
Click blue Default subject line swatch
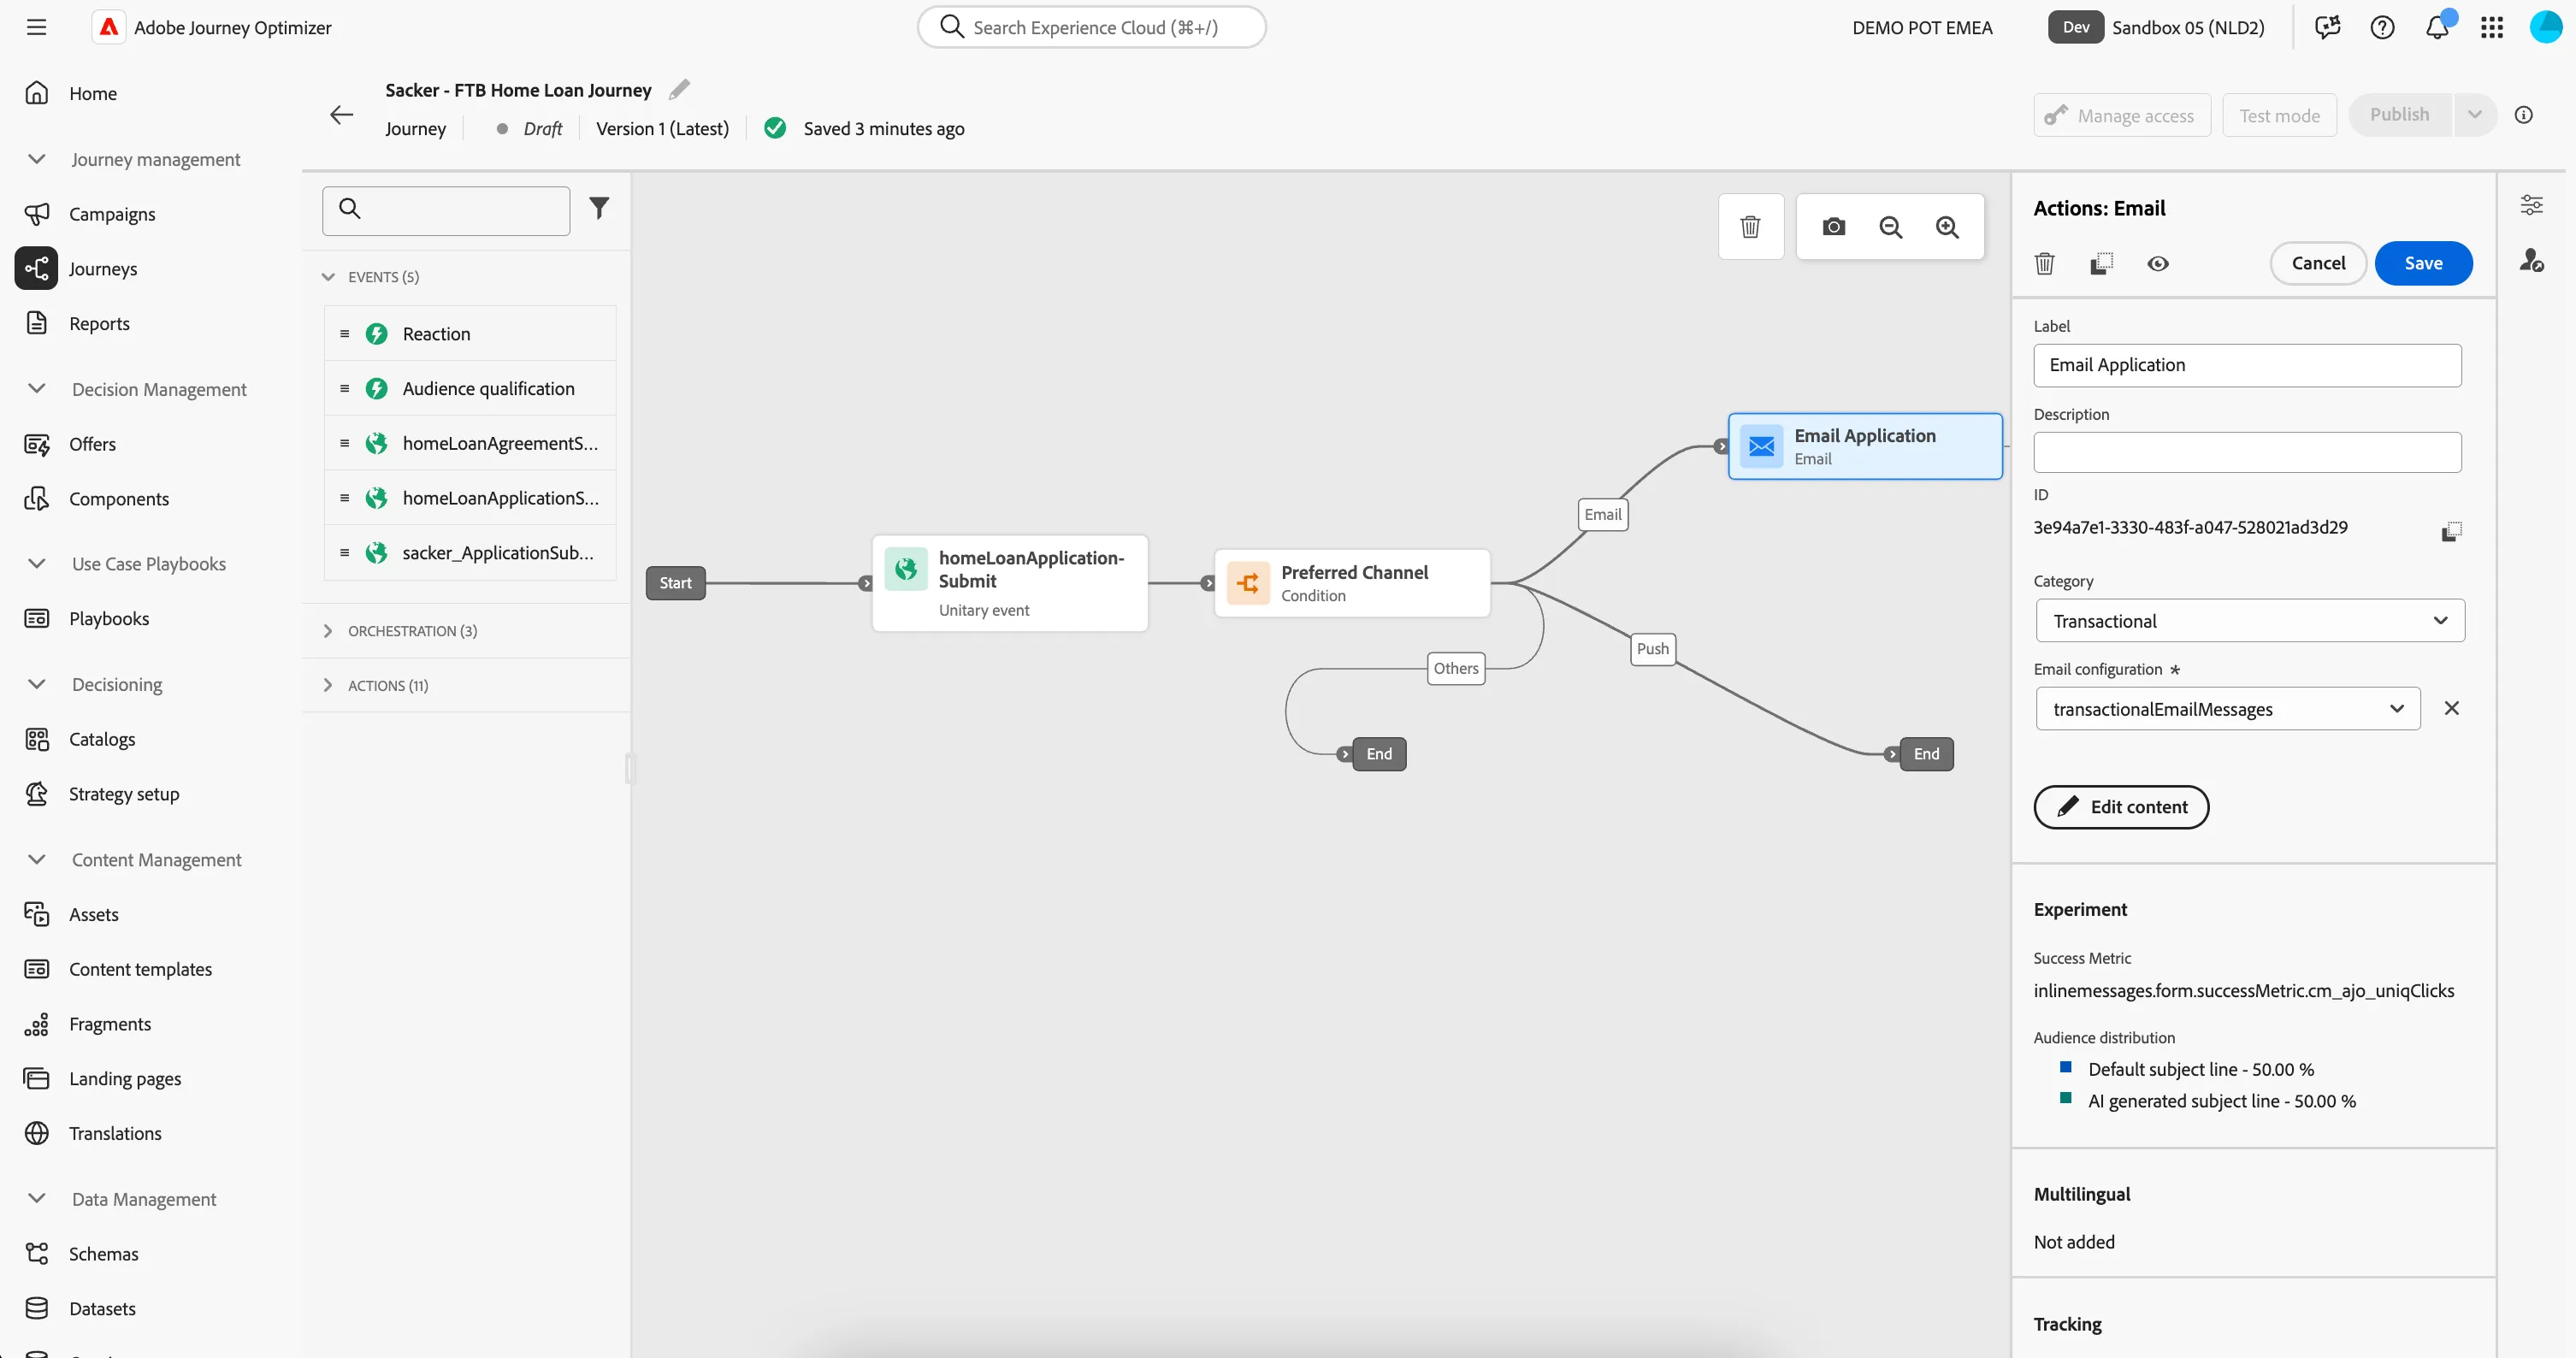click(x=2065, y=1068)
